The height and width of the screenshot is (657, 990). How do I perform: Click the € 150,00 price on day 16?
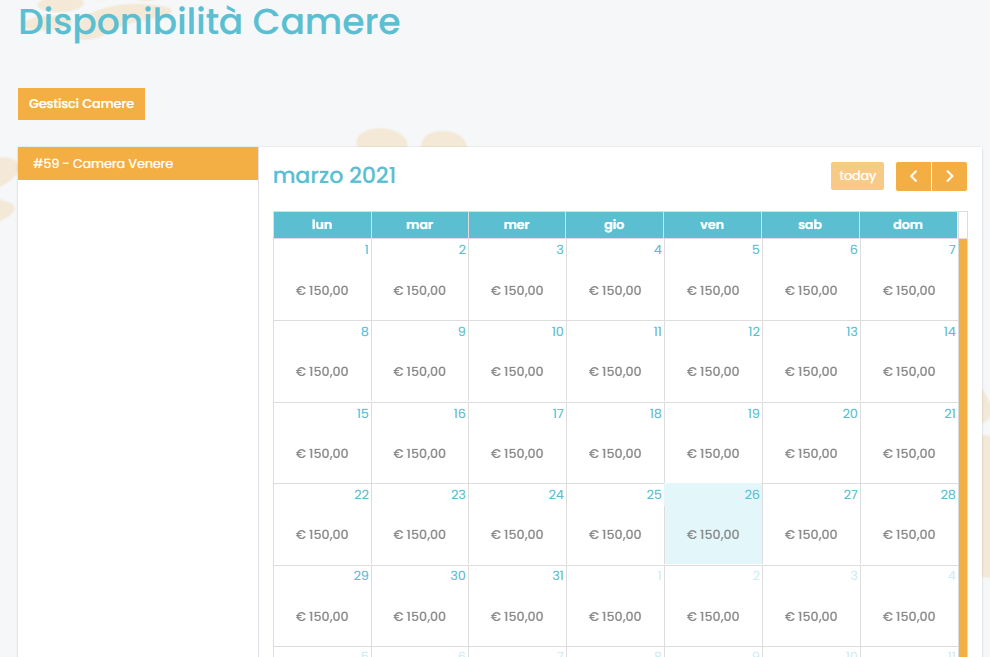click(420, 453)
